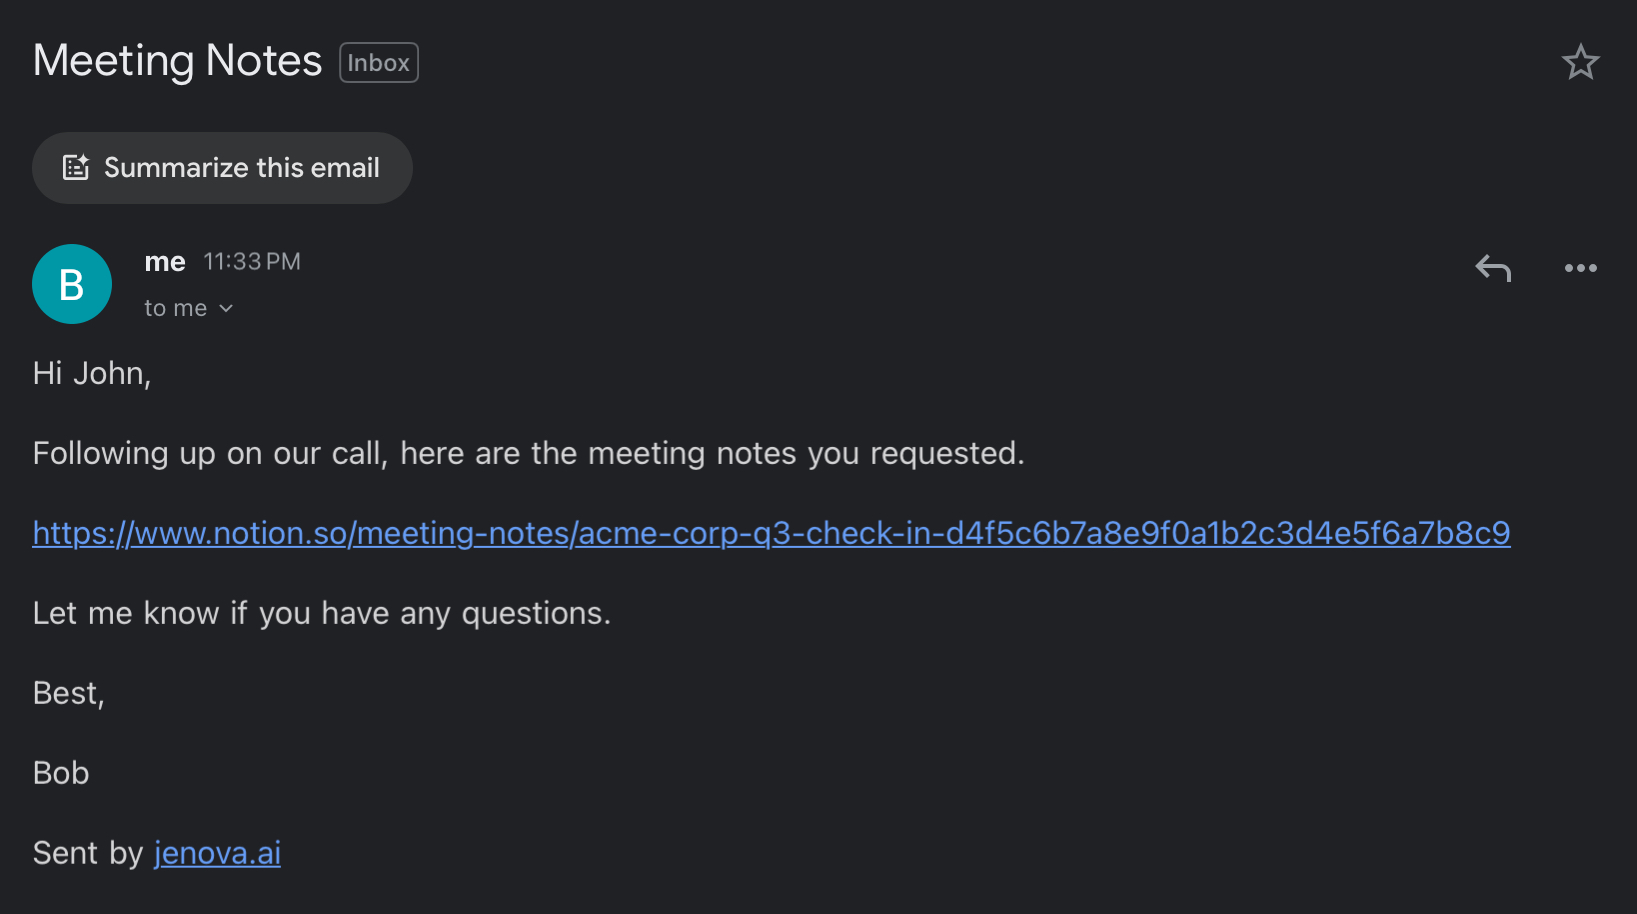Open the three-dot more options menu
This screenshot has height=914, width=1637.
(x=1580, y=268)
